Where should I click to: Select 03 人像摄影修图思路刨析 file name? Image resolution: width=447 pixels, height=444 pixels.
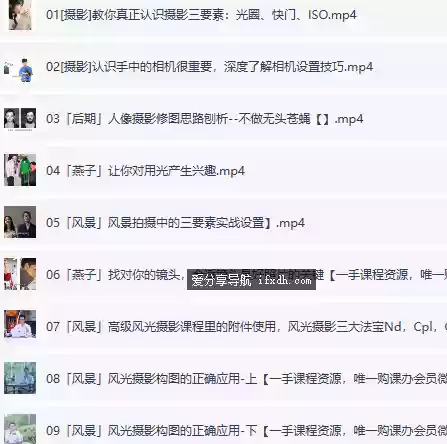tap(204, 119)
